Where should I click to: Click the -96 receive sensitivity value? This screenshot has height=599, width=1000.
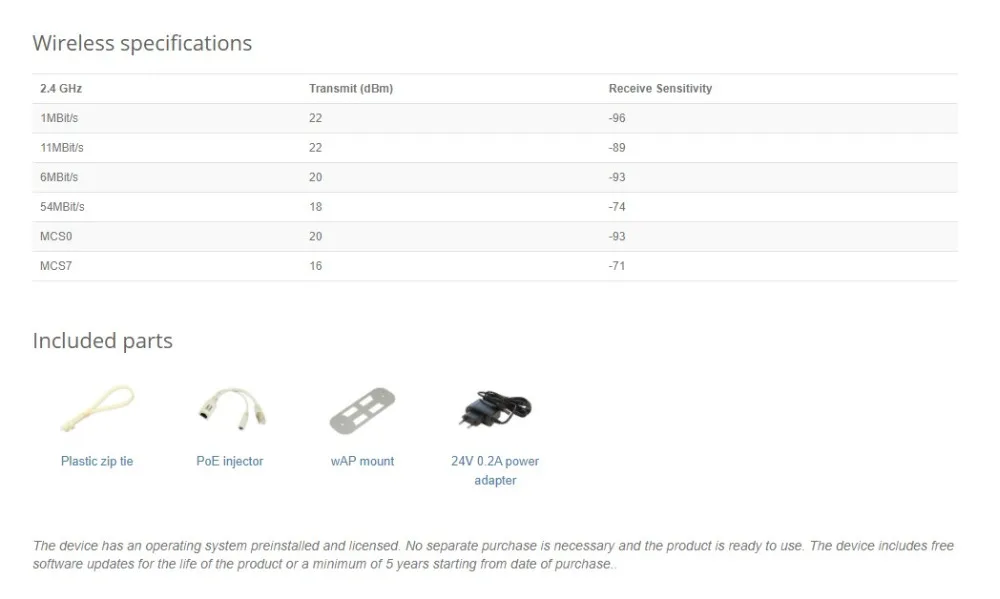click(617, 118)
